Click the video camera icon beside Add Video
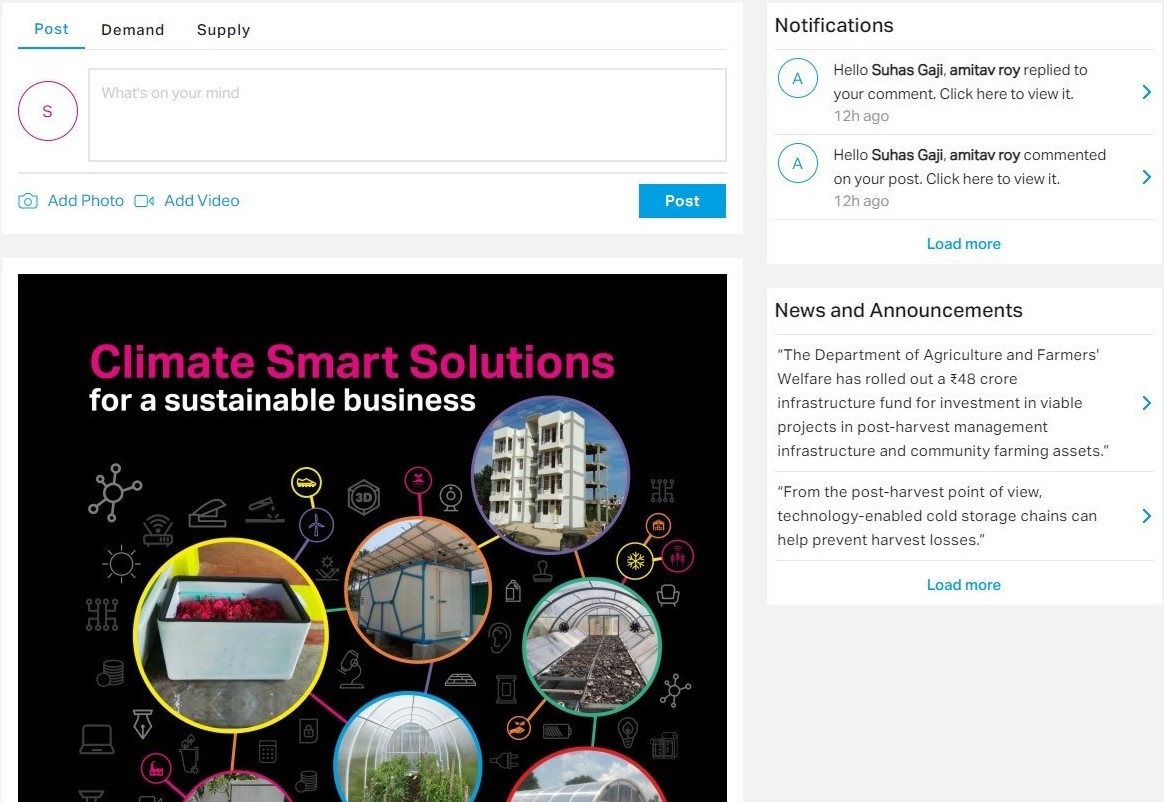This screenshot has height=802, width=1164. (x=144, y=201)
